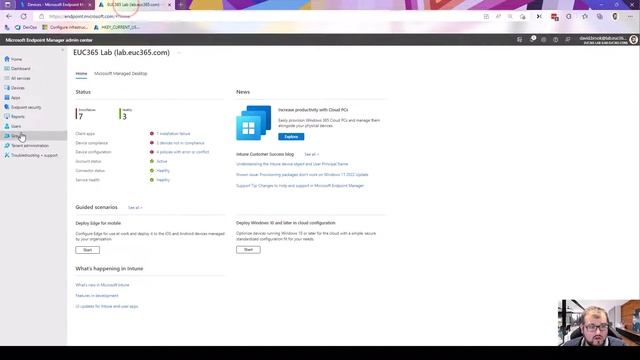Open the notifications bell in the header
The image size is (640, 360).
tap(532, 40)
